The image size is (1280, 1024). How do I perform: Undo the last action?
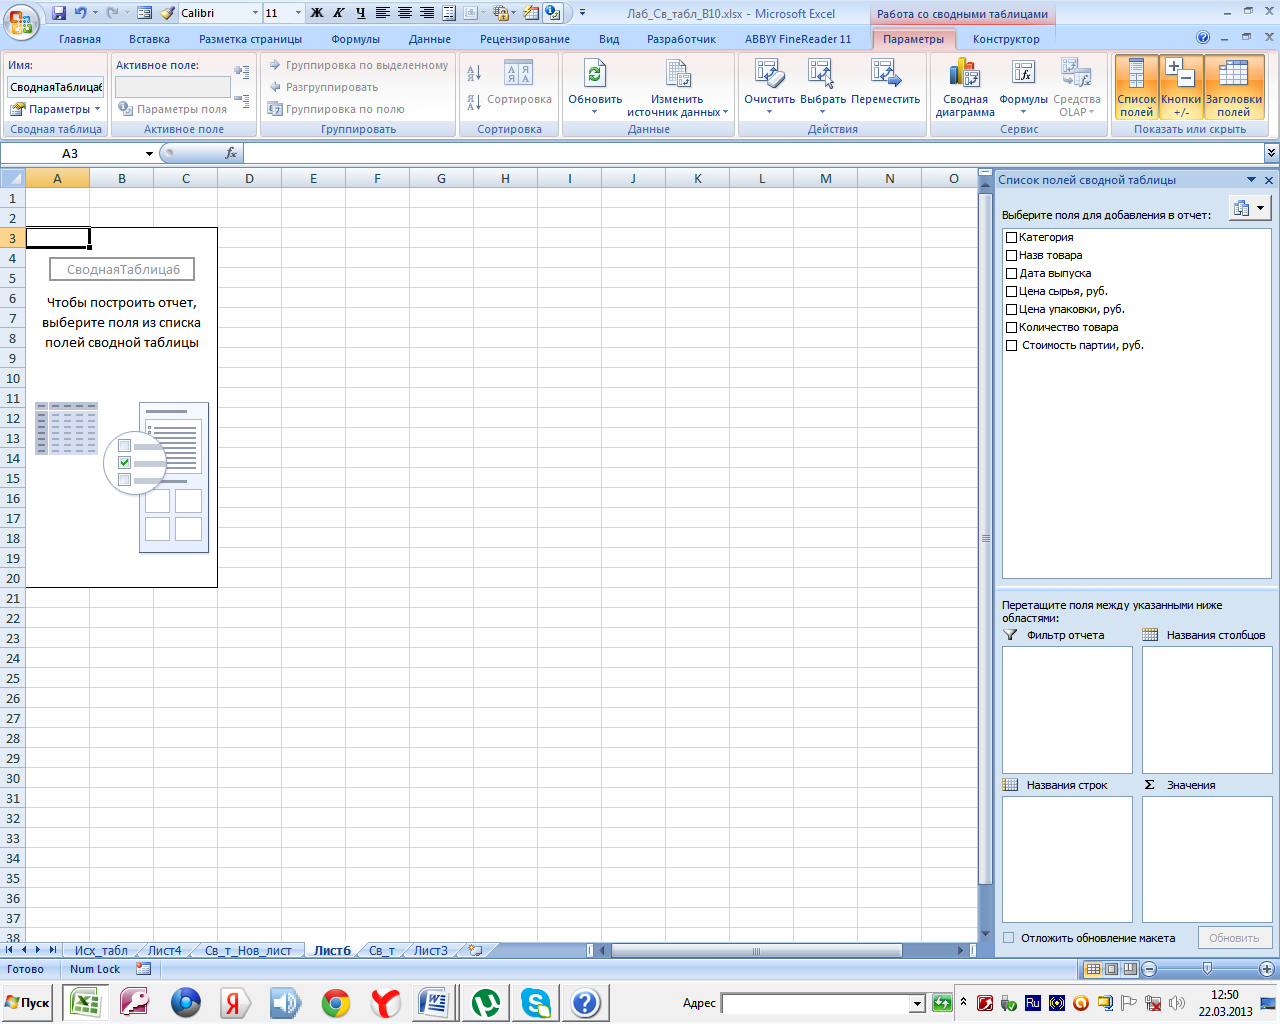point(80,13)
